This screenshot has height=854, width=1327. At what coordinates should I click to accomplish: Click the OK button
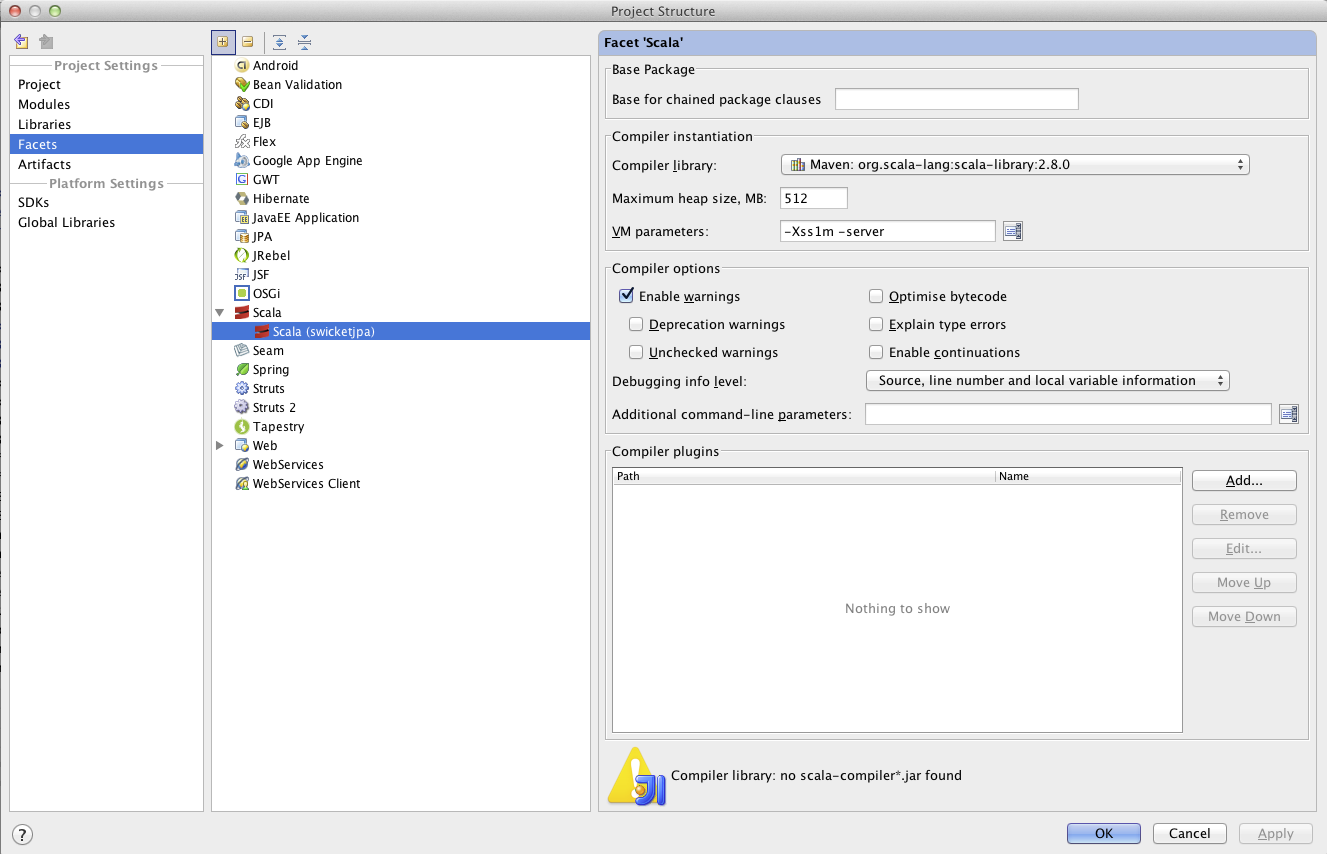(1104, 833)
